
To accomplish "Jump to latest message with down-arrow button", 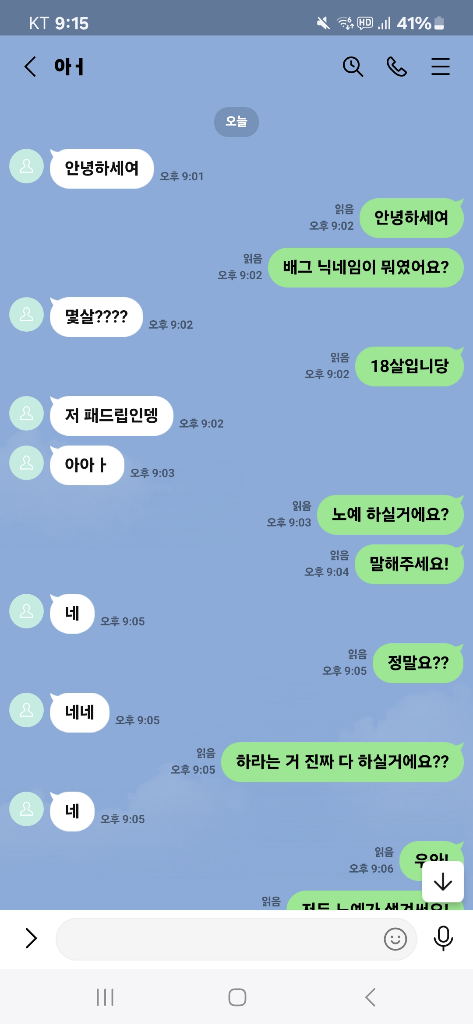I will pyautogui.click(x=443, y=882).
